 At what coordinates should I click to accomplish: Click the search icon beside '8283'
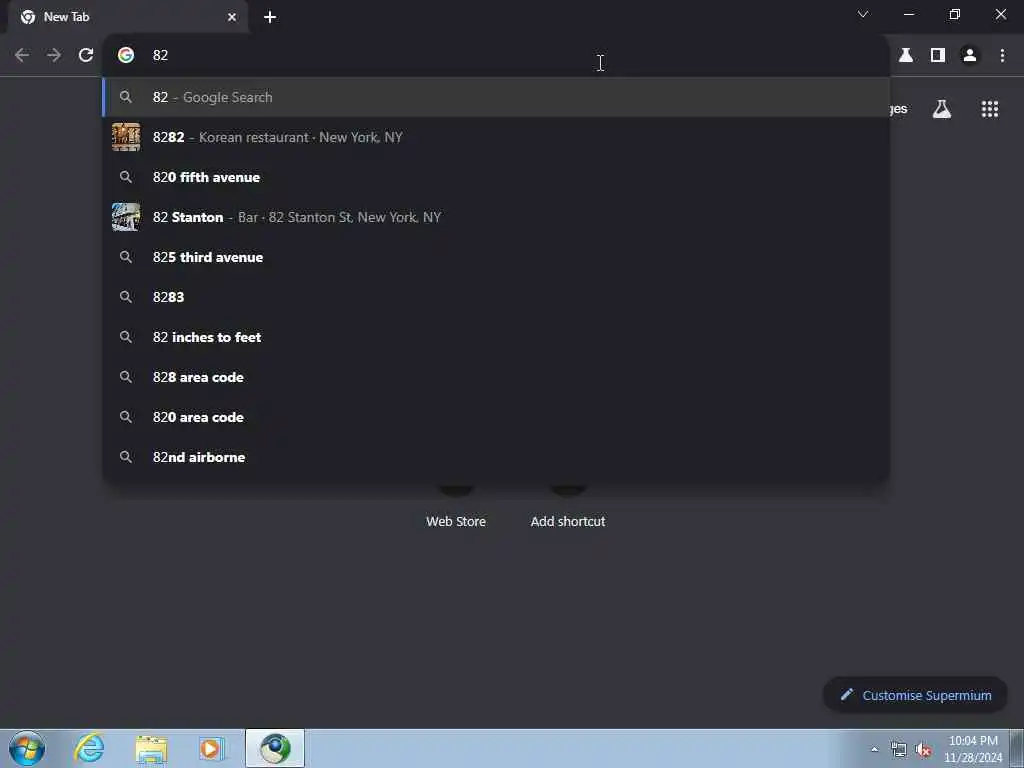pos(126,297)
